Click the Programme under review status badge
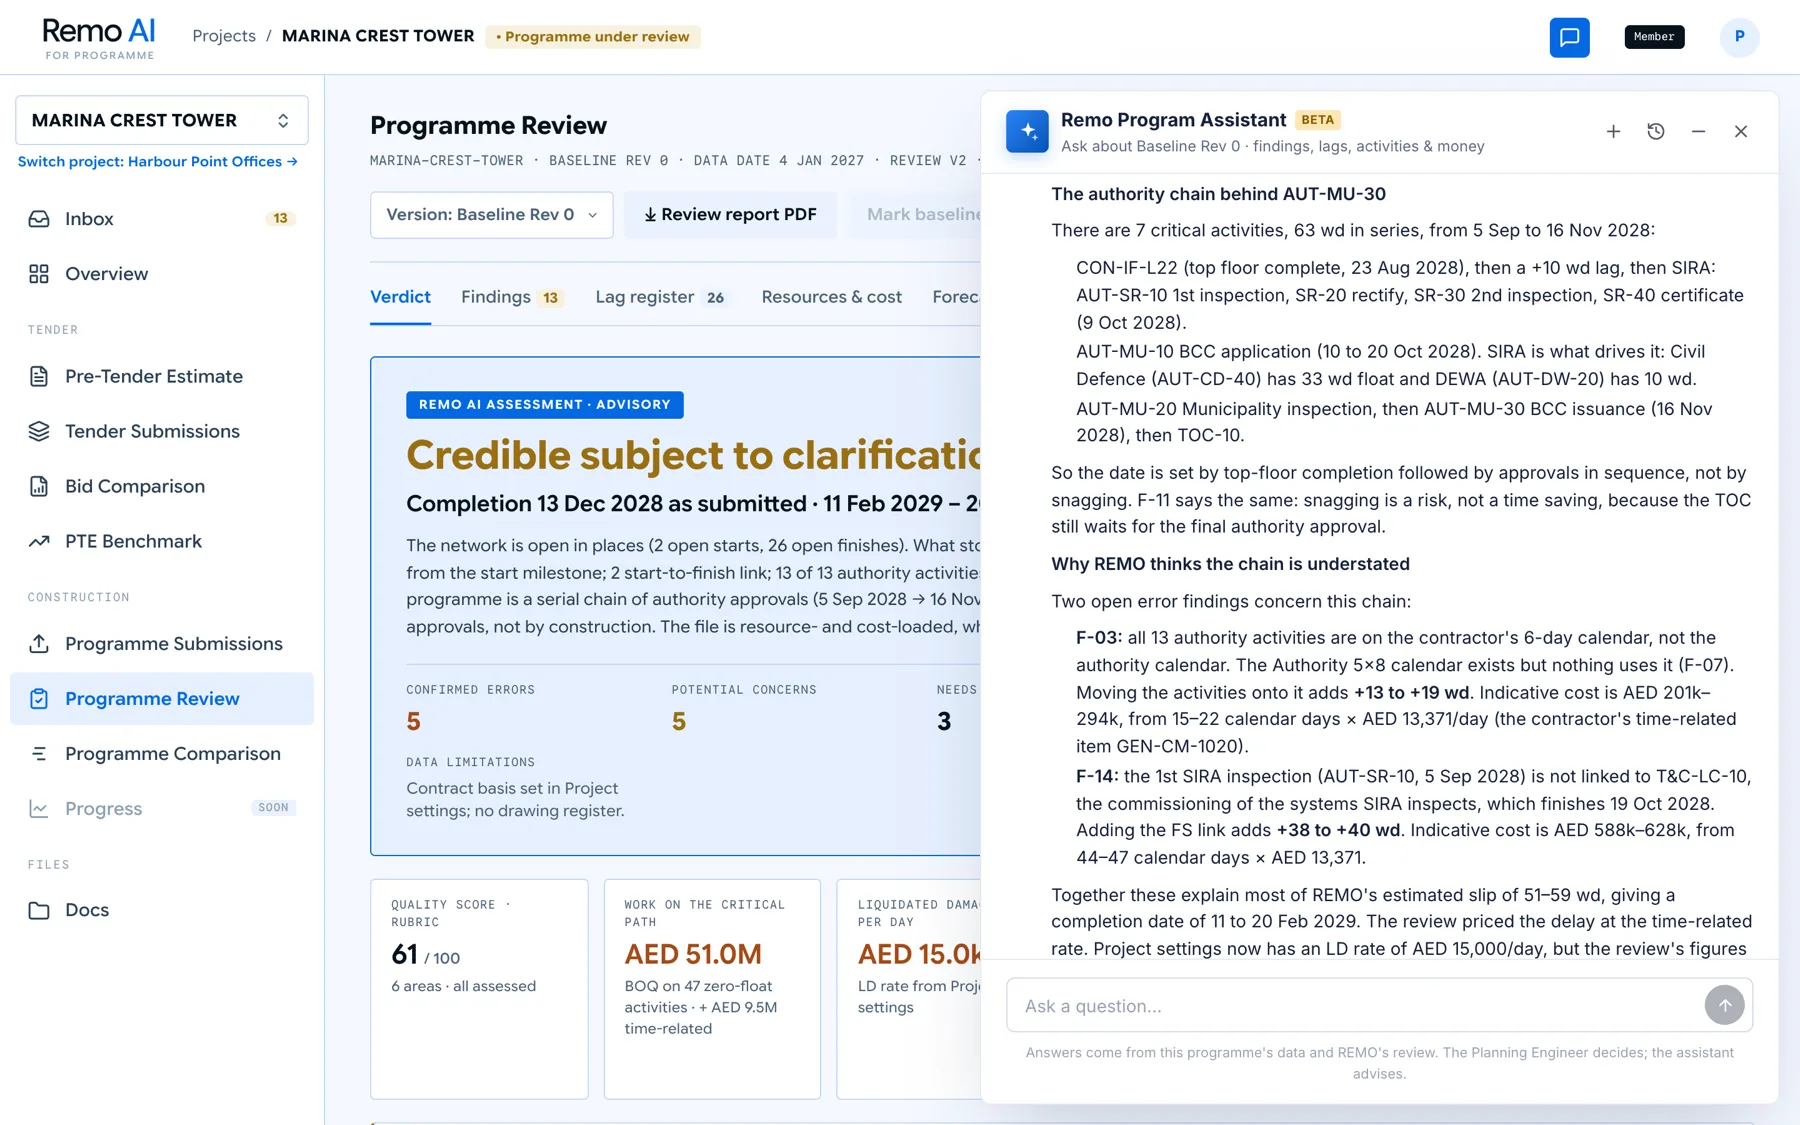1800x1125 pixels. pos(593,37)
